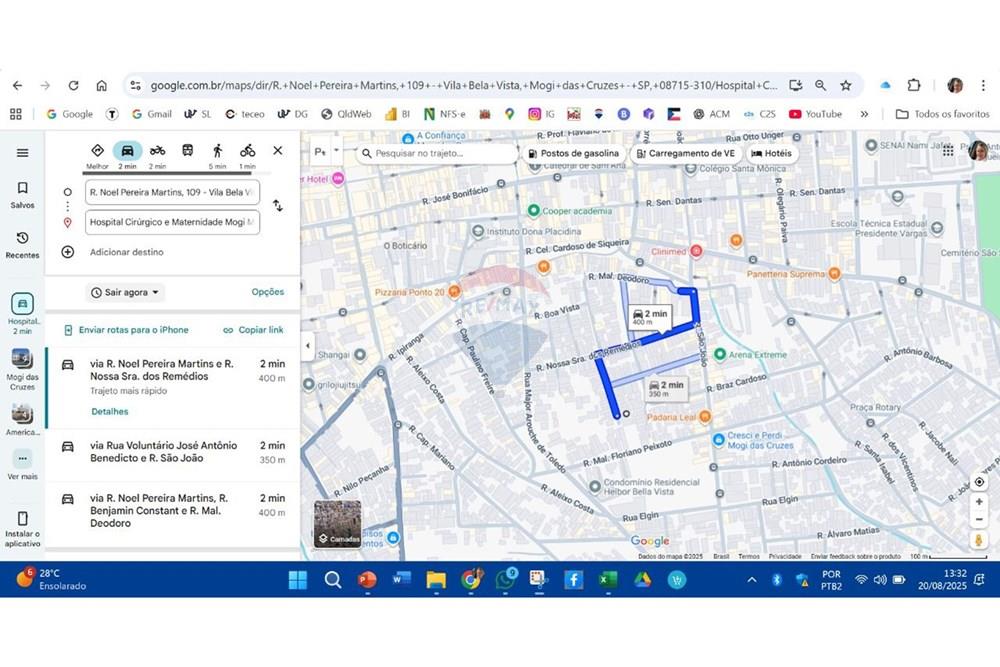Expand the Sair agora departure dropdown
Image resolution: width=1000 pixels, height=667 pixels.
click(x=126, y=293)
